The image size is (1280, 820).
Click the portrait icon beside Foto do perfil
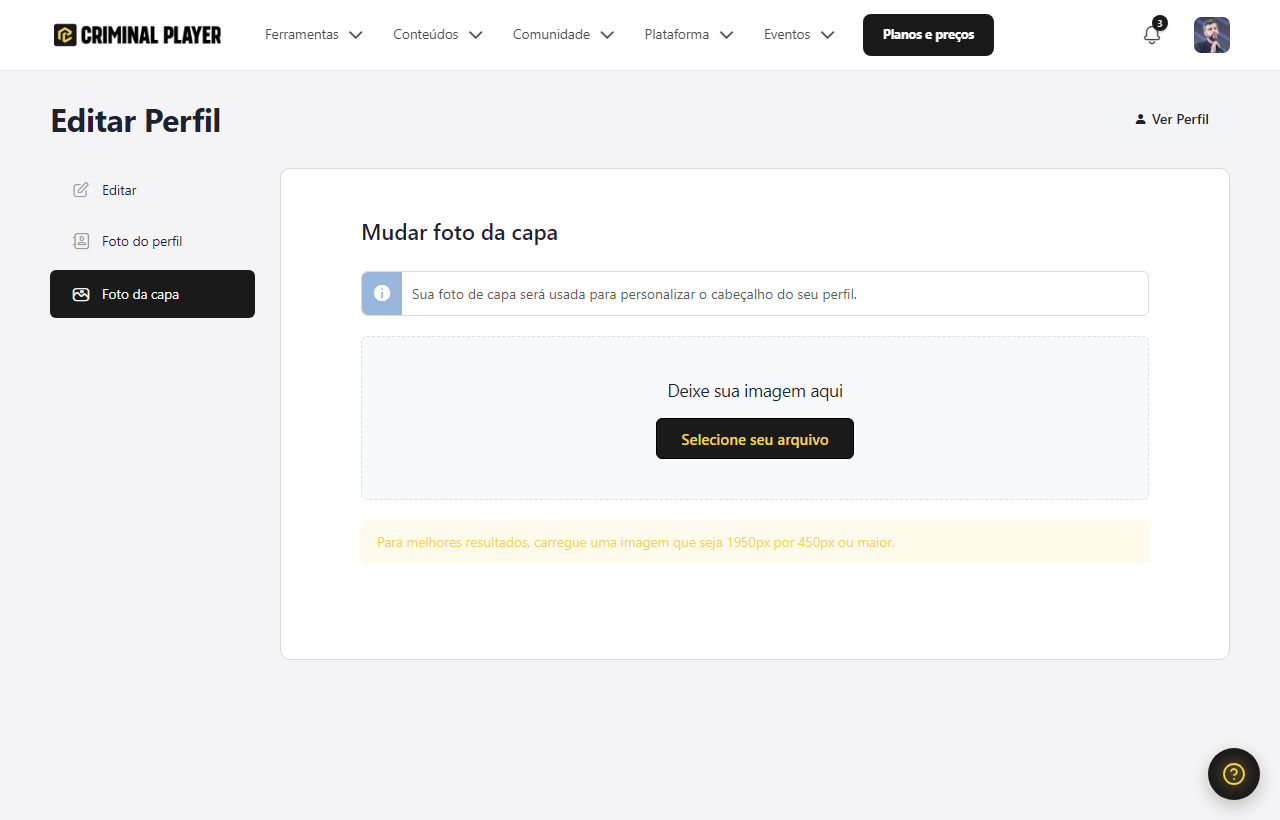[81, 241]
